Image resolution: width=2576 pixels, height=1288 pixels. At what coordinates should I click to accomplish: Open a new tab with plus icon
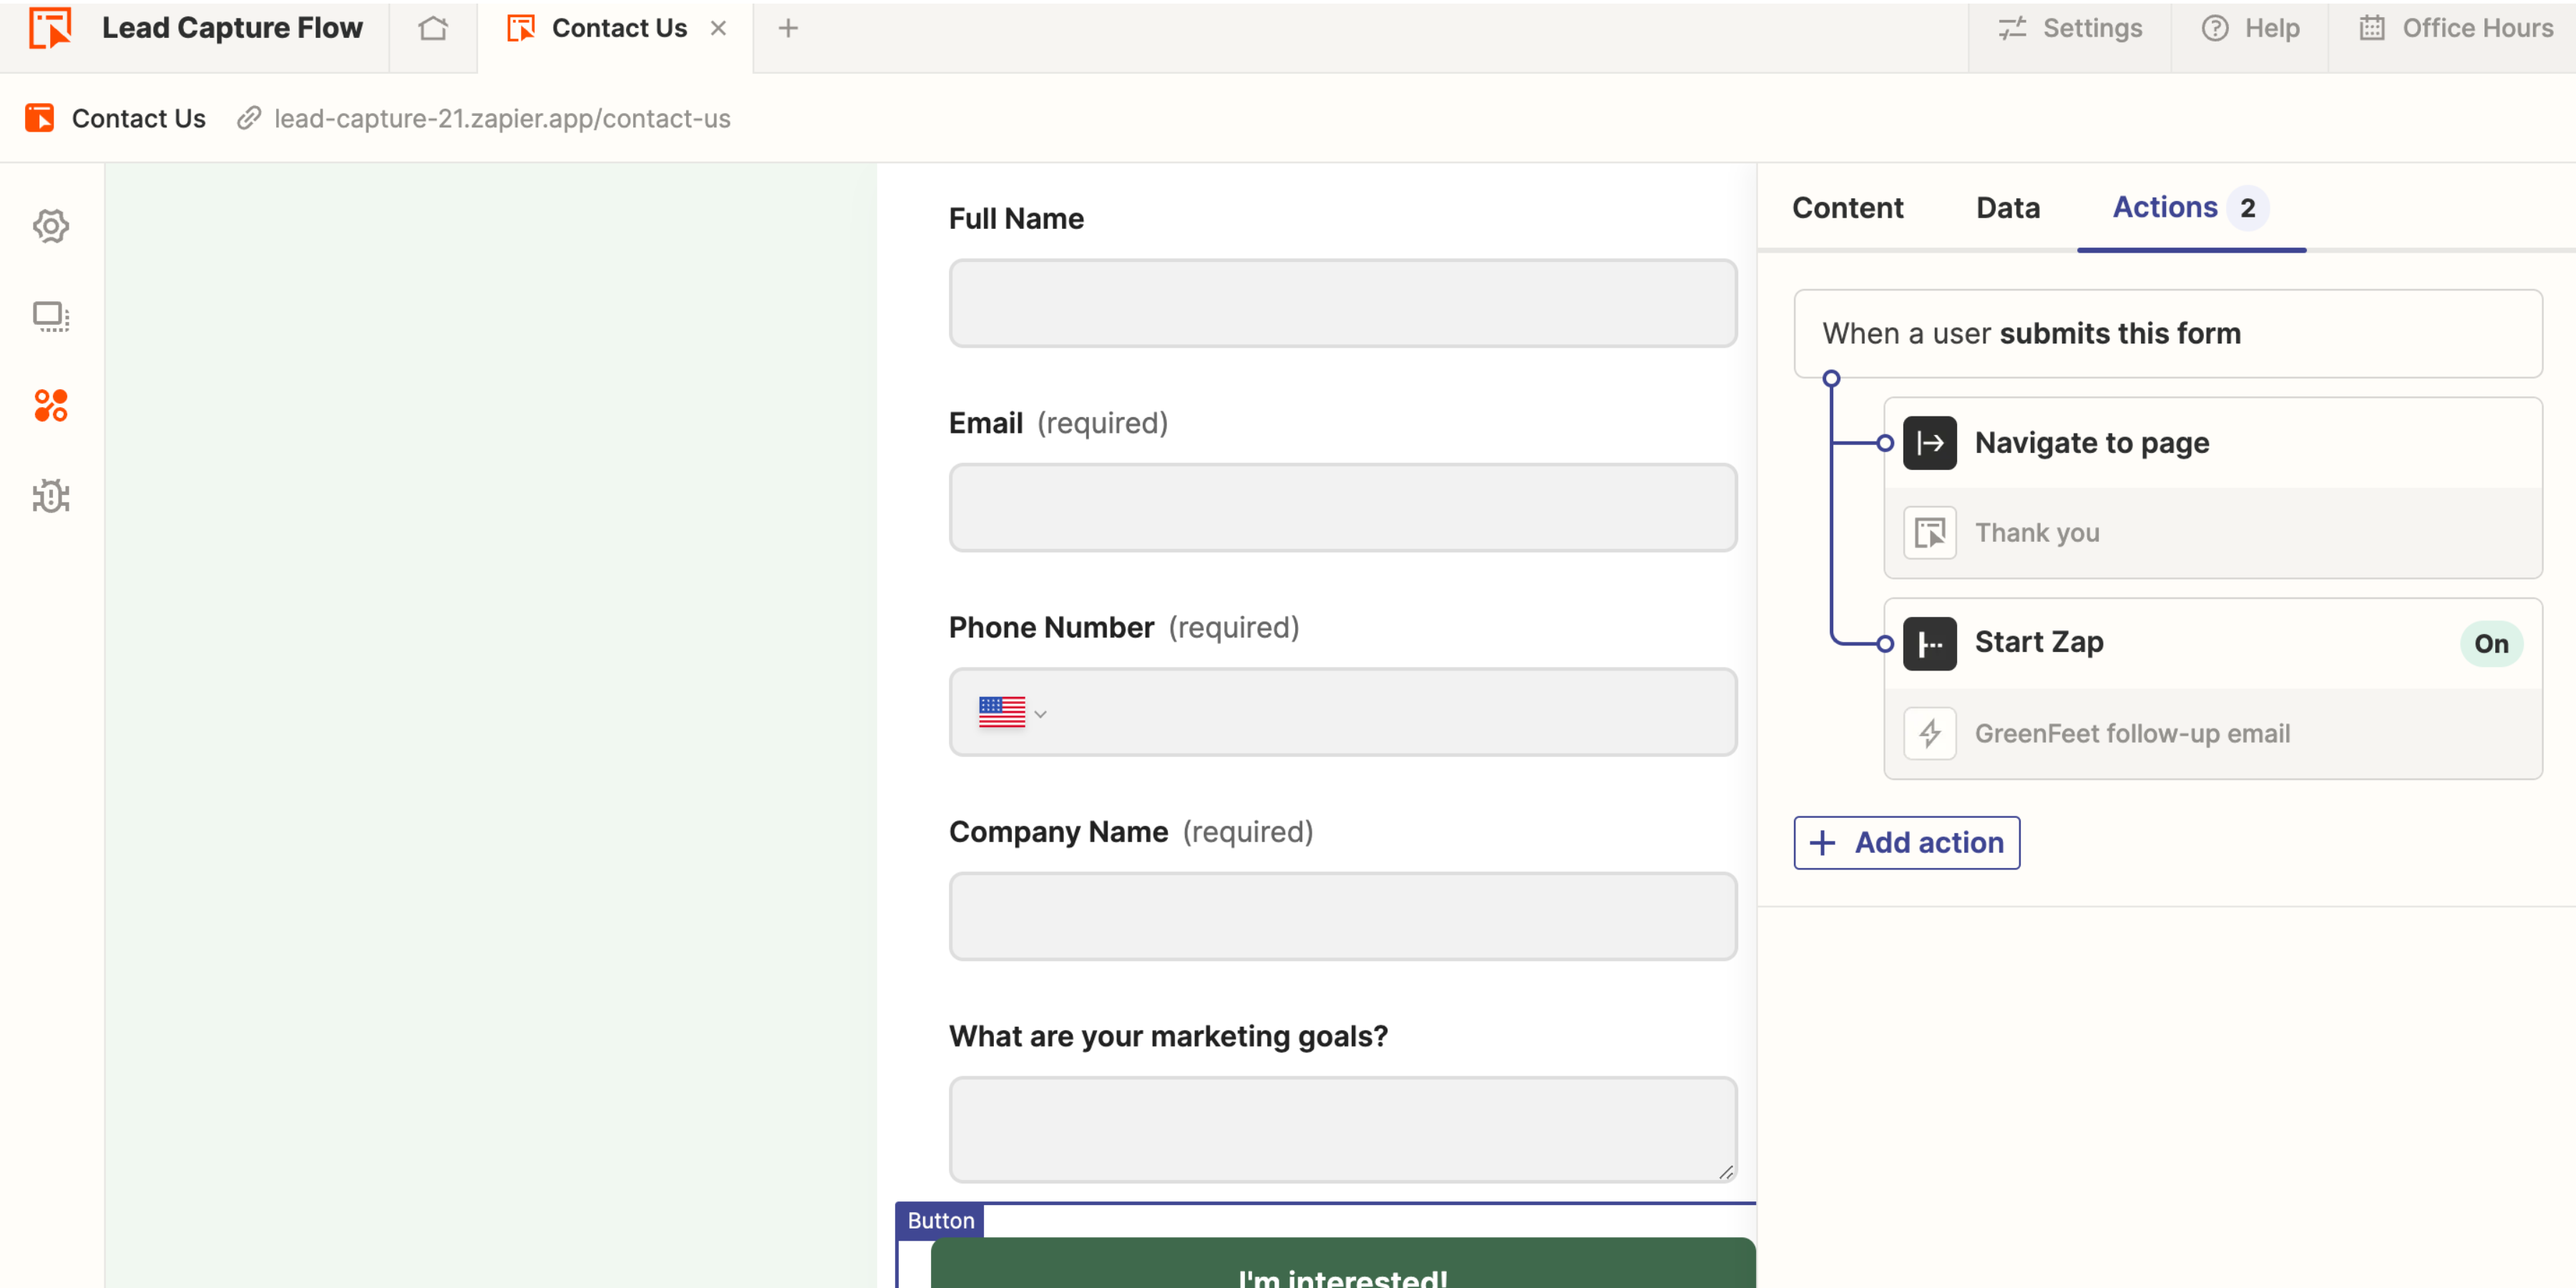coord(788,28)
